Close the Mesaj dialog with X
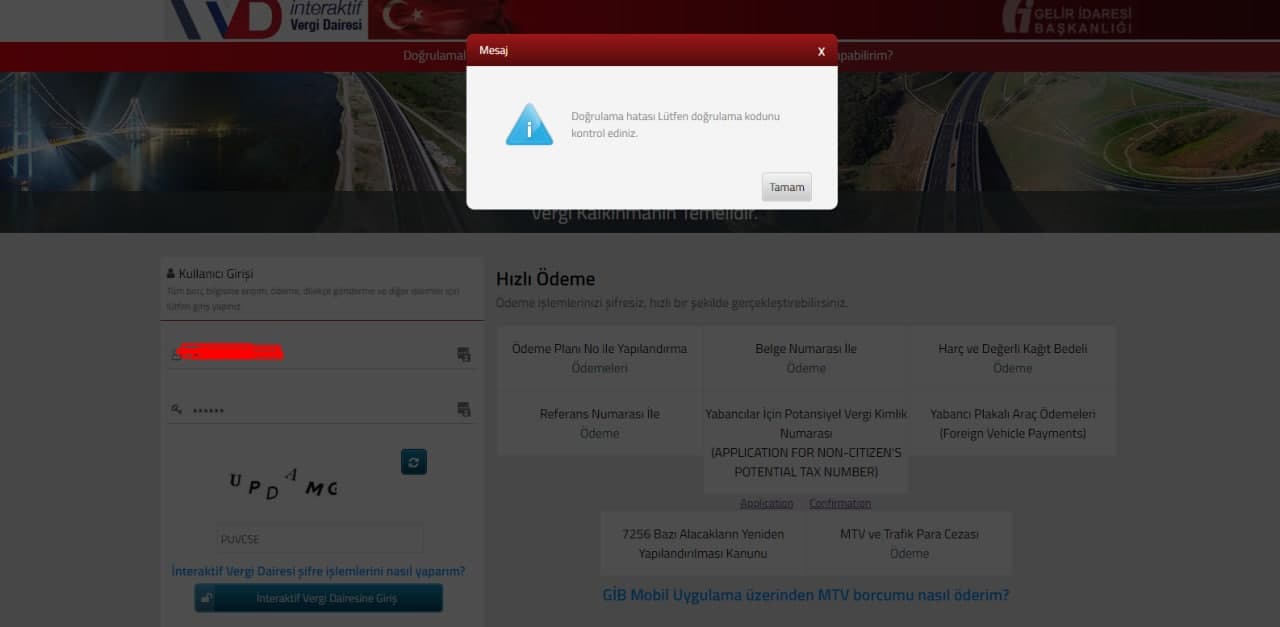The height and width of the screenshot is (627, 1280). 821,51
